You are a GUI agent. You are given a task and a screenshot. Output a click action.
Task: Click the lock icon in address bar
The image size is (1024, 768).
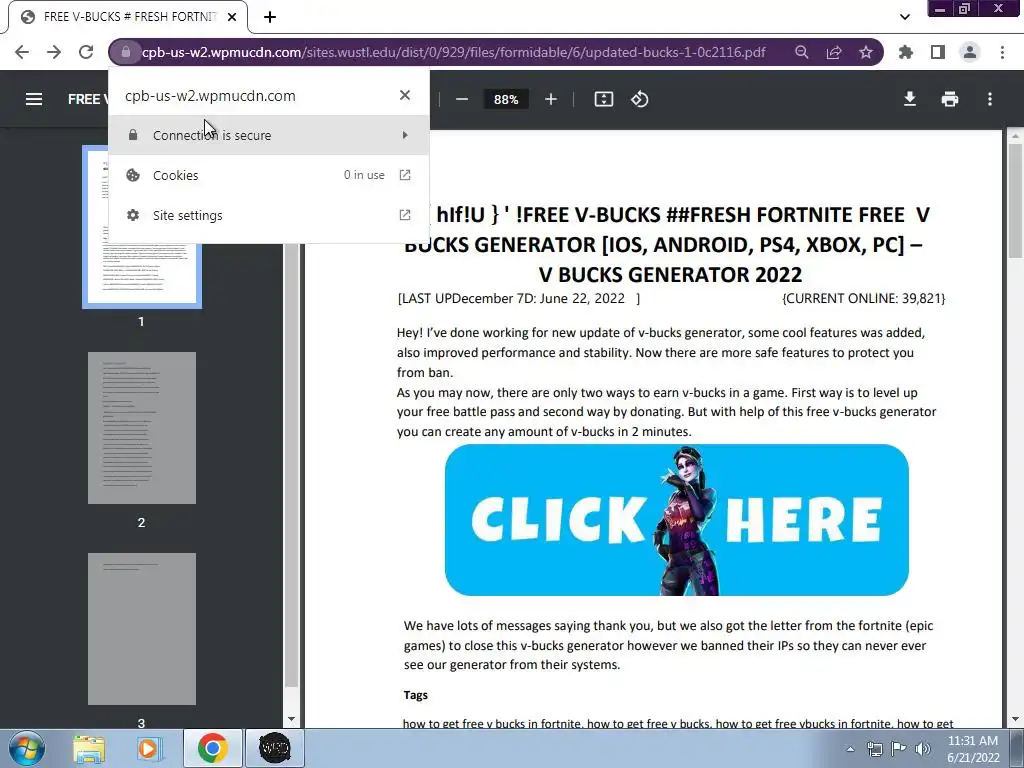pyautogui.click(x=125, y=52)
